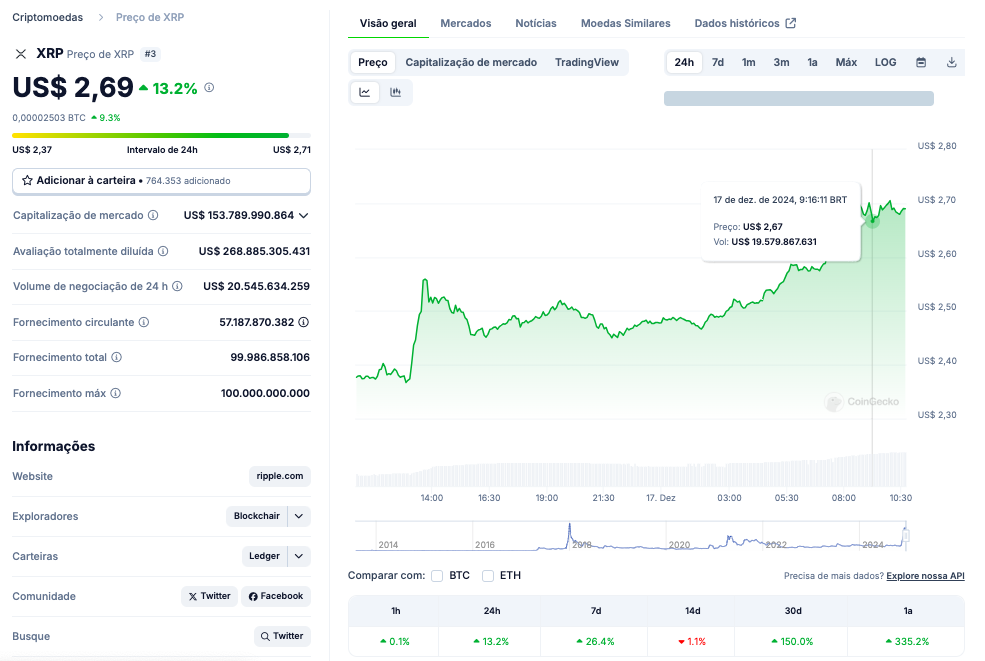Download chart data icon
985x661 pixels.
coord(952,62)
